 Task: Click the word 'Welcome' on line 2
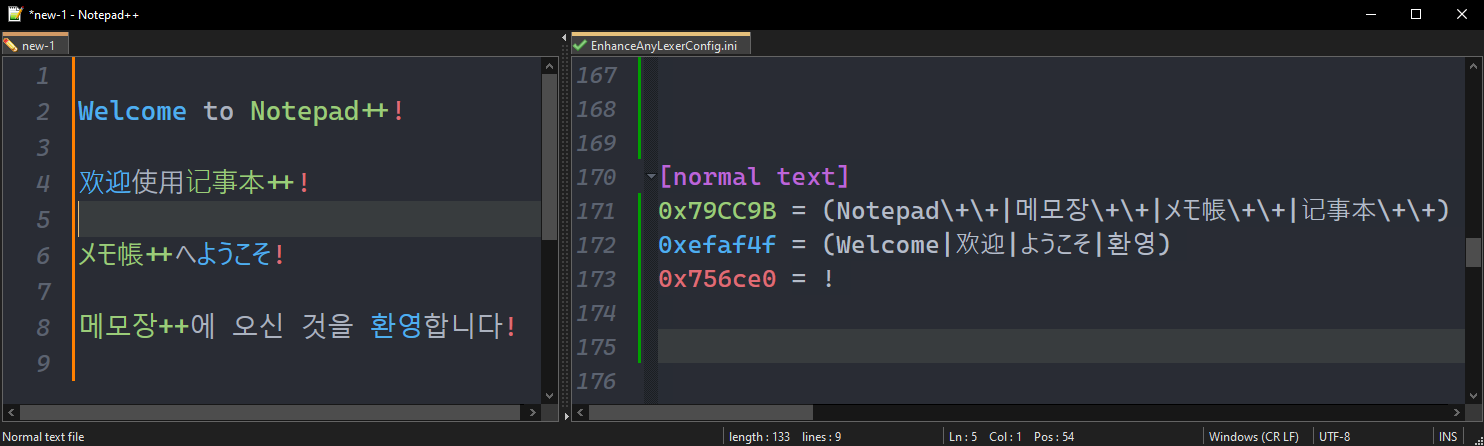(132, 111)
